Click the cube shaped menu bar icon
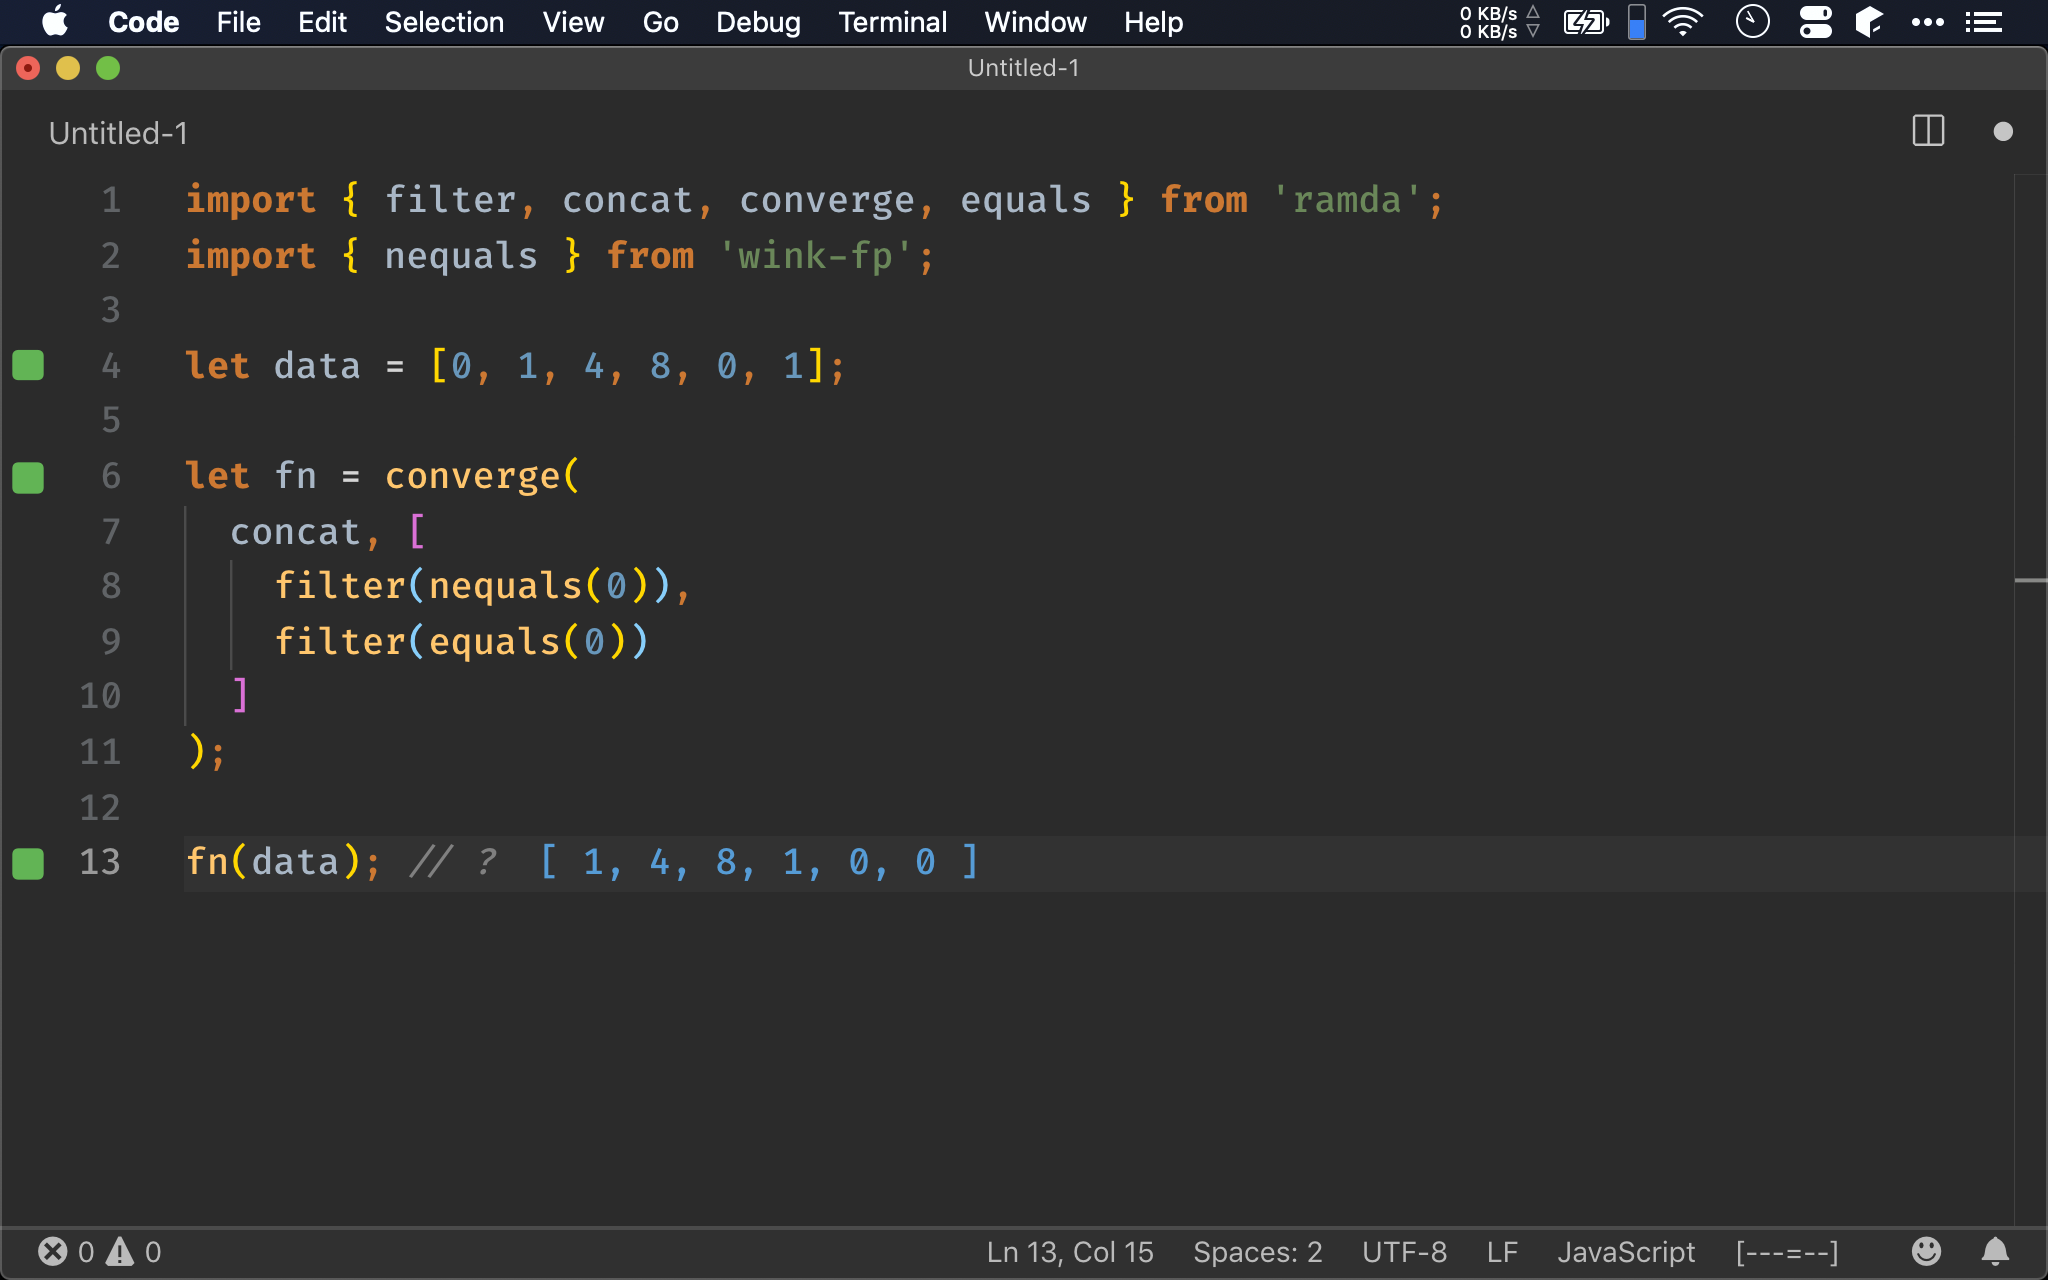The height and width of the screenshot is (1280, 2048). 1869,22
